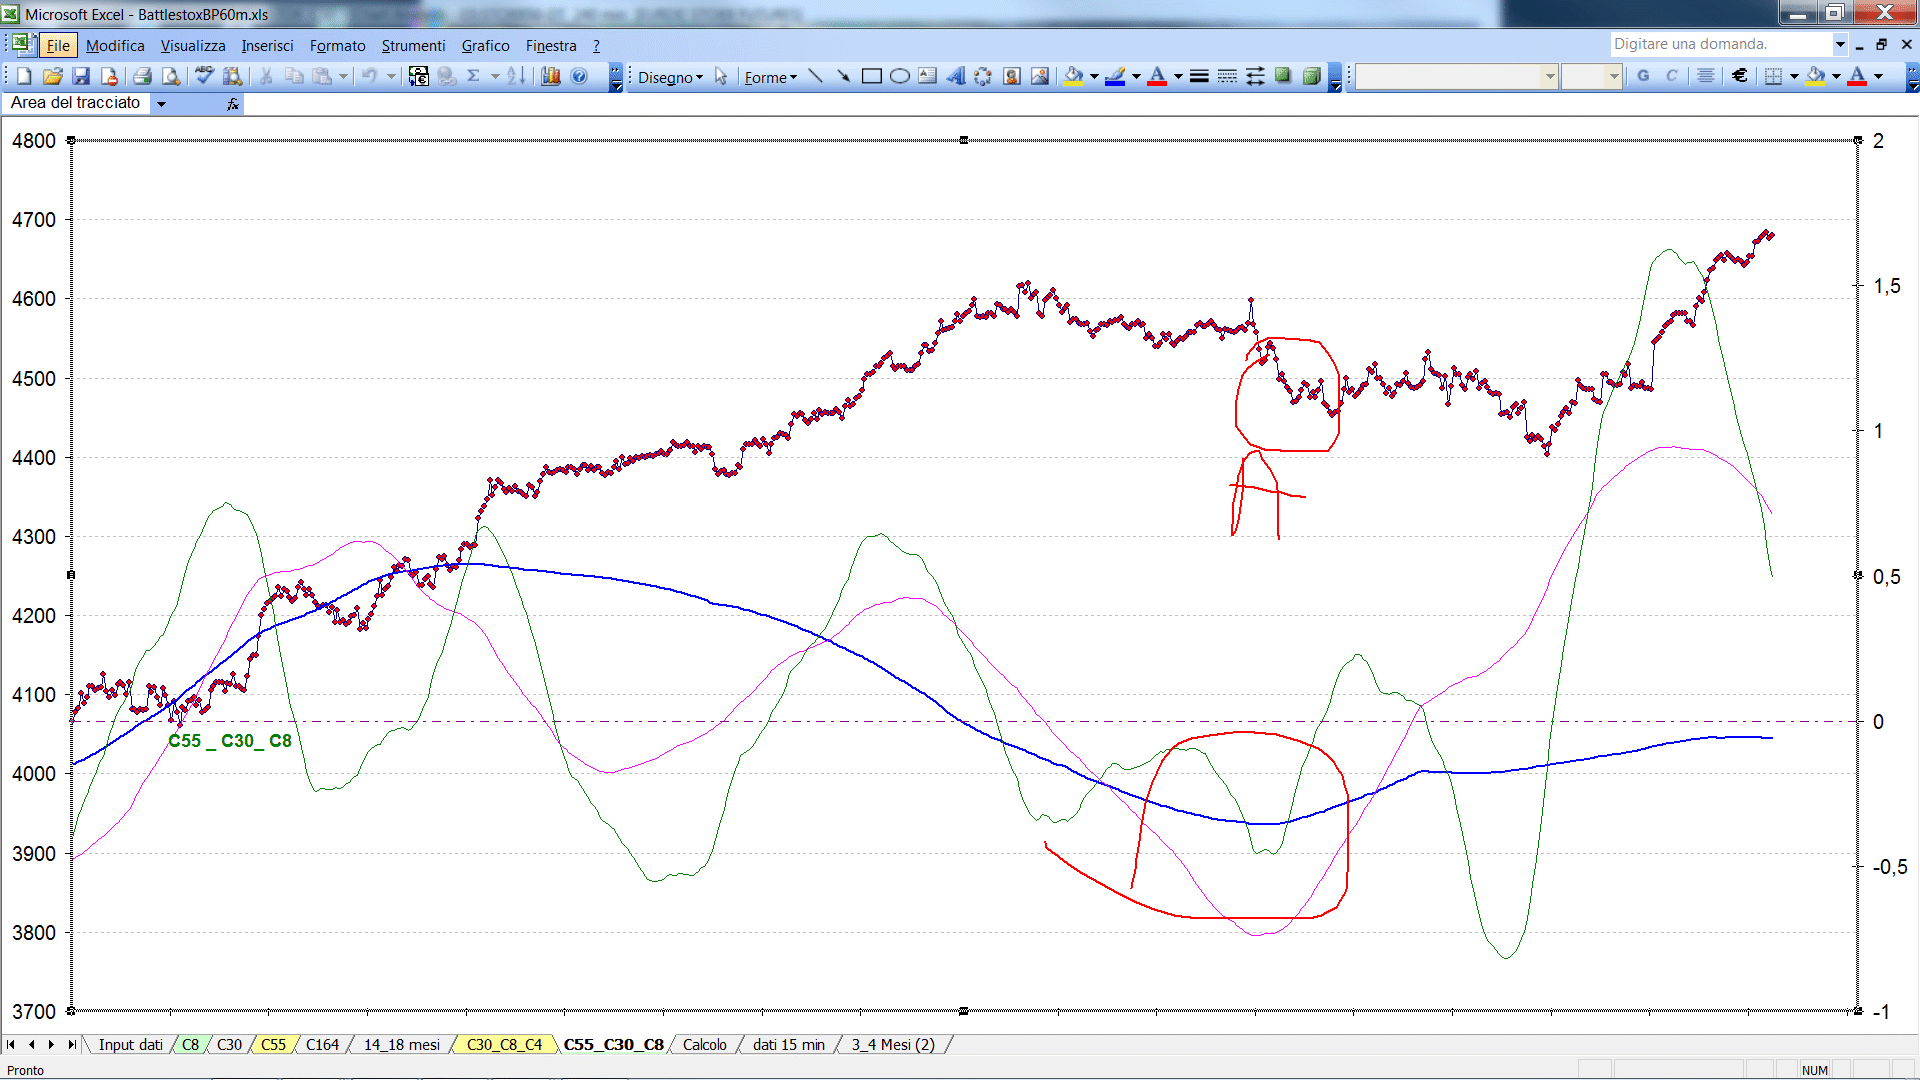Image resolution: width=1920 pixels, height=1080 pixels.
Task: Expand the font size combo box
Action: point(1614,76)
